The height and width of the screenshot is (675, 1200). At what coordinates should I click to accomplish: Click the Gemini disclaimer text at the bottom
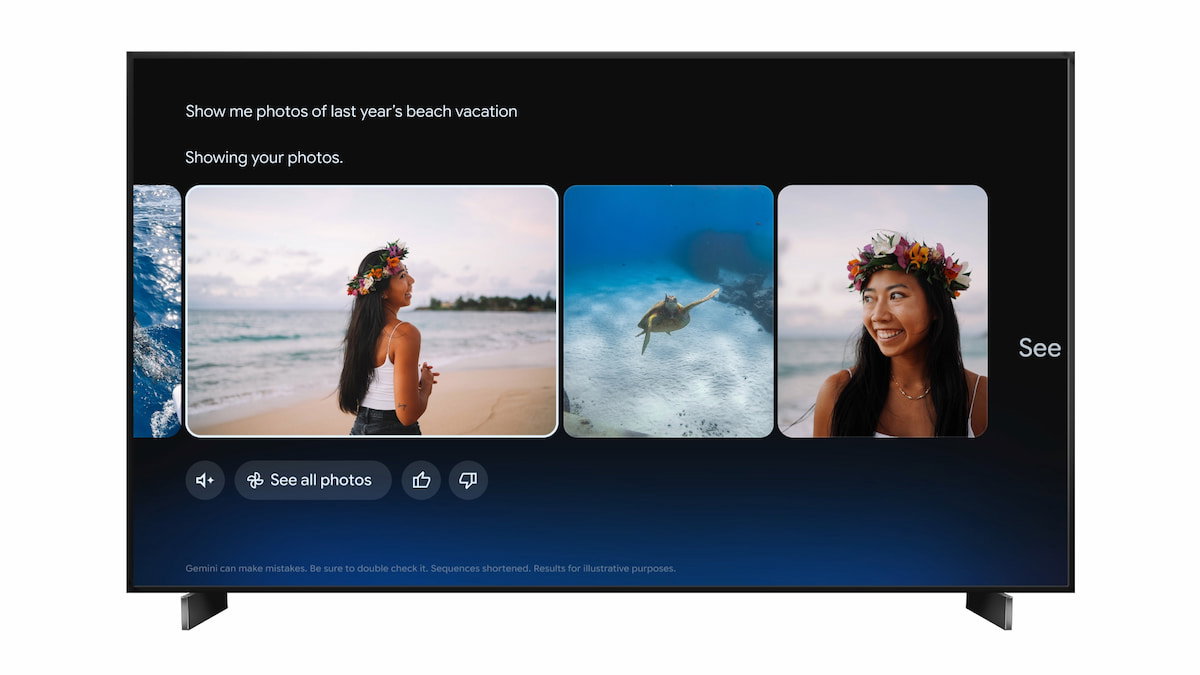pyautogui.click(x=430, y=567)
